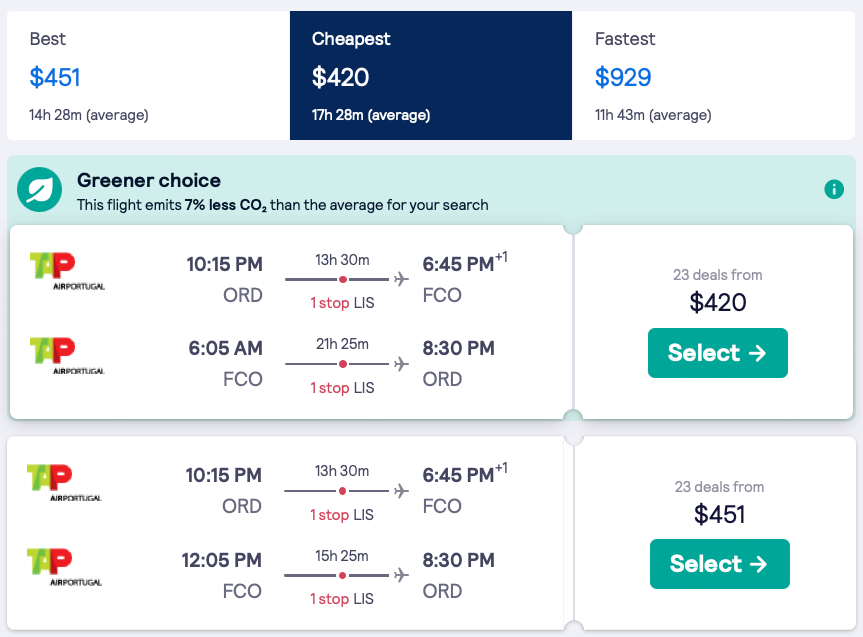
Task: Click the 12:05 PM FCO departure time
Action: point(221,560)
